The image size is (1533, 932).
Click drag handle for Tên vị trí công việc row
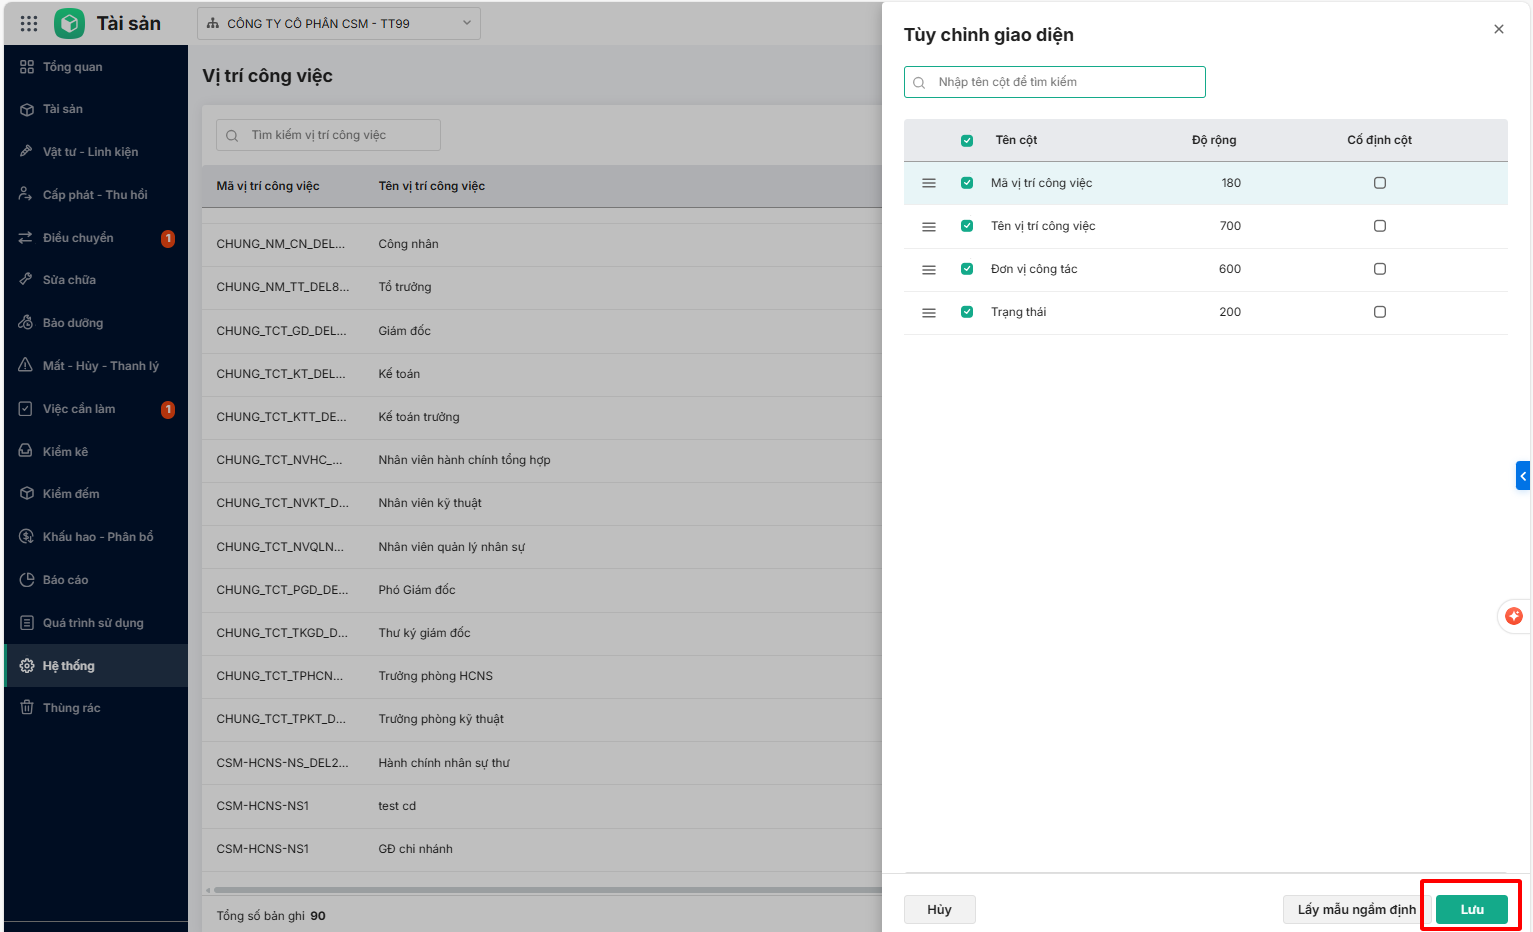click(929, 226)
